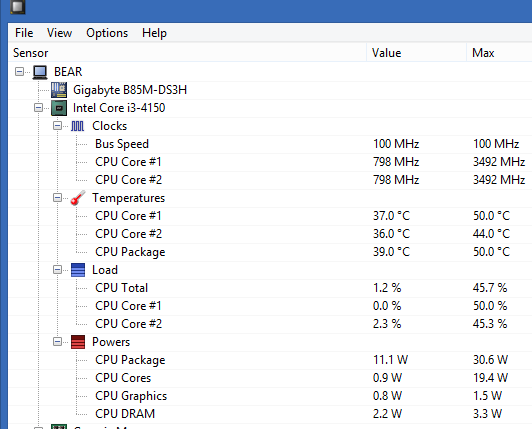
Task: Click the Max column header
Action: coord(499,53)
